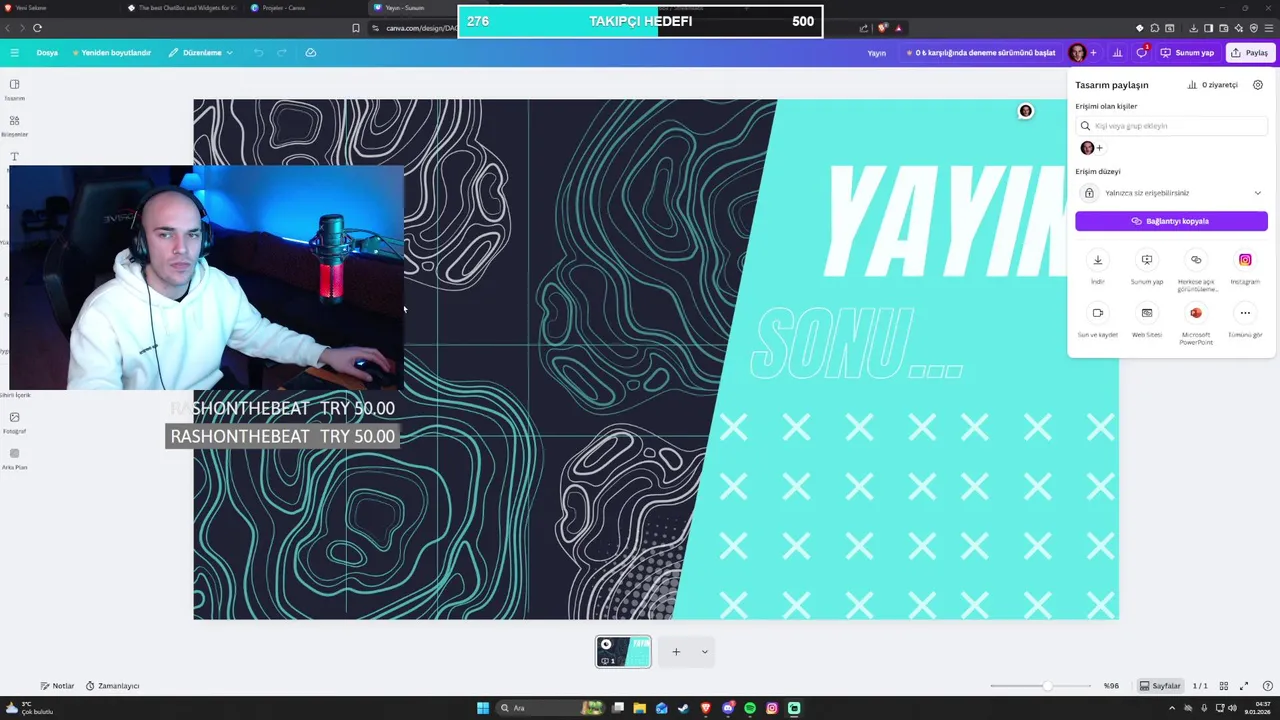Add a new page with plus button

tap(676, 652)
